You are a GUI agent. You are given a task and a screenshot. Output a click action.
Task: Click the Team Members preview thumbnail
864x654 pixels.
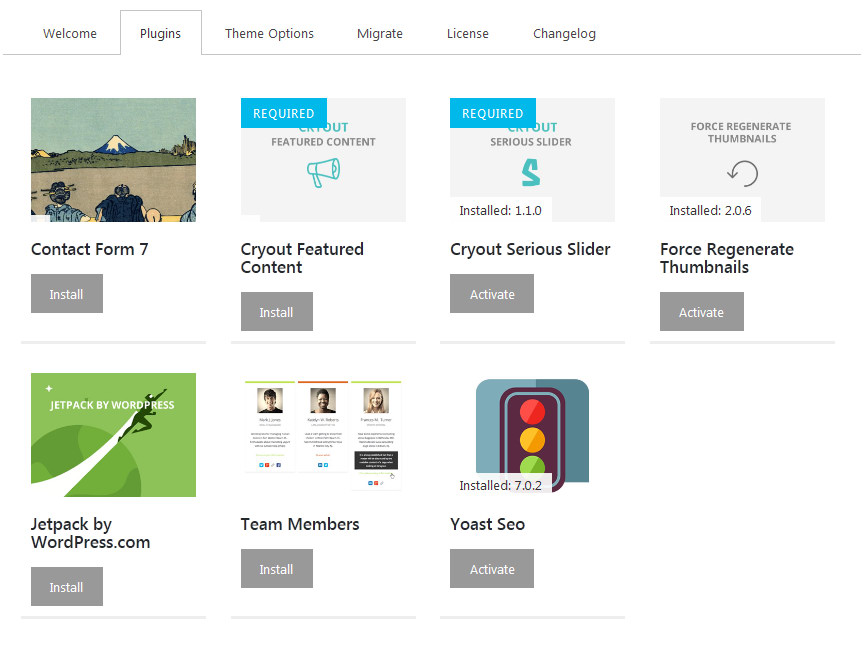tap(323, 435)
